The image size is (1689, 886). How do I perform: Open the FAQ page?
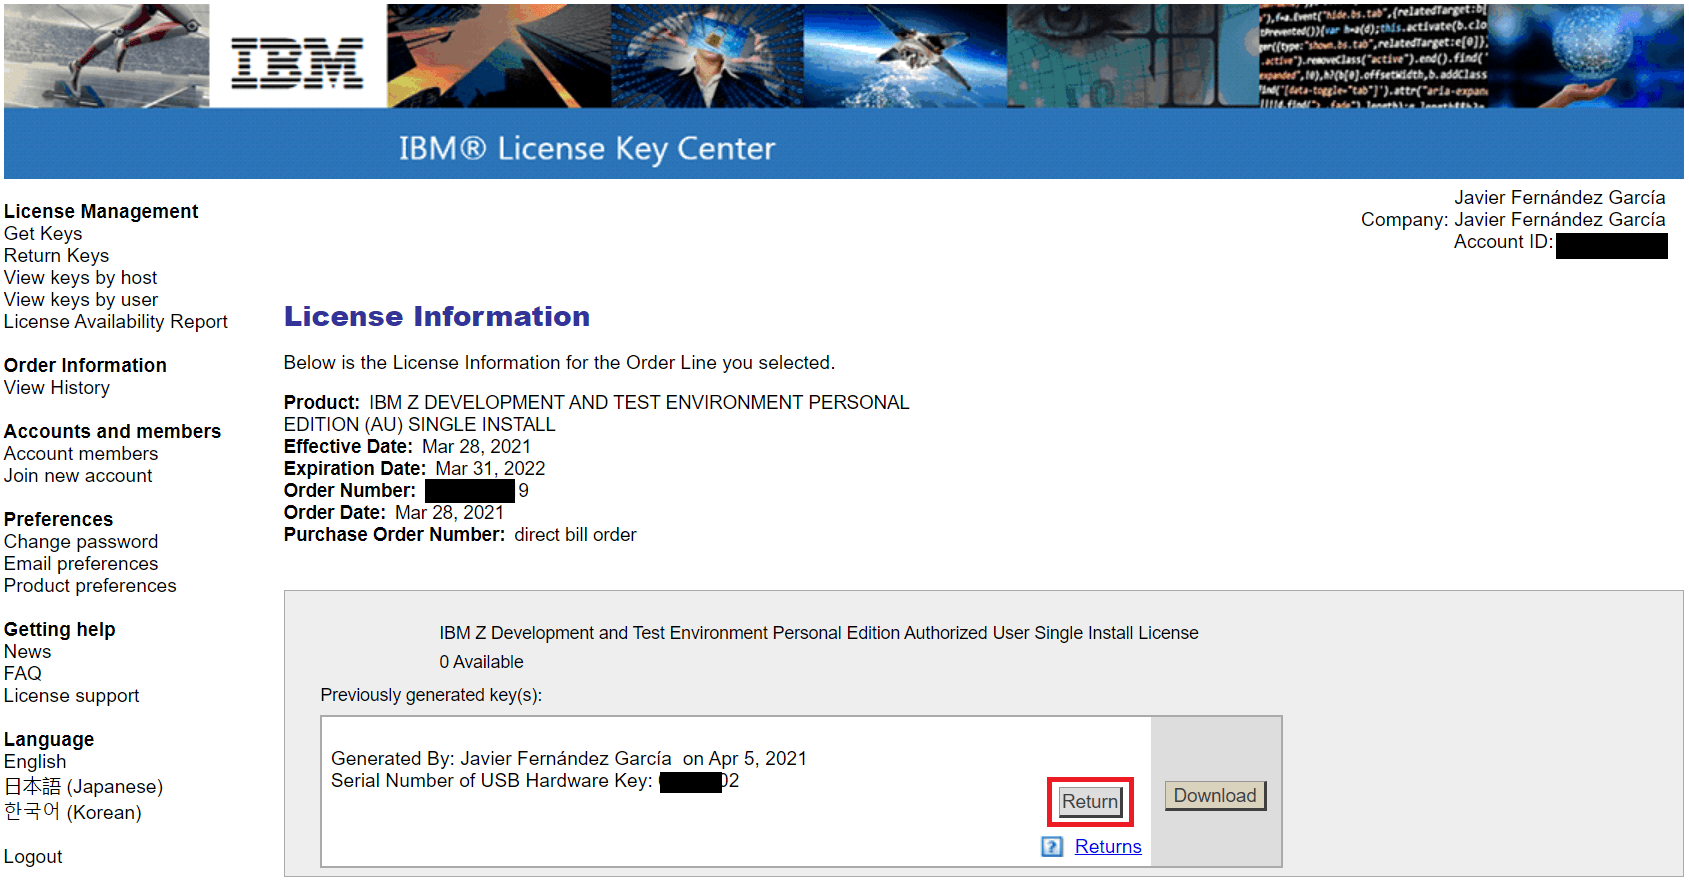22,674
